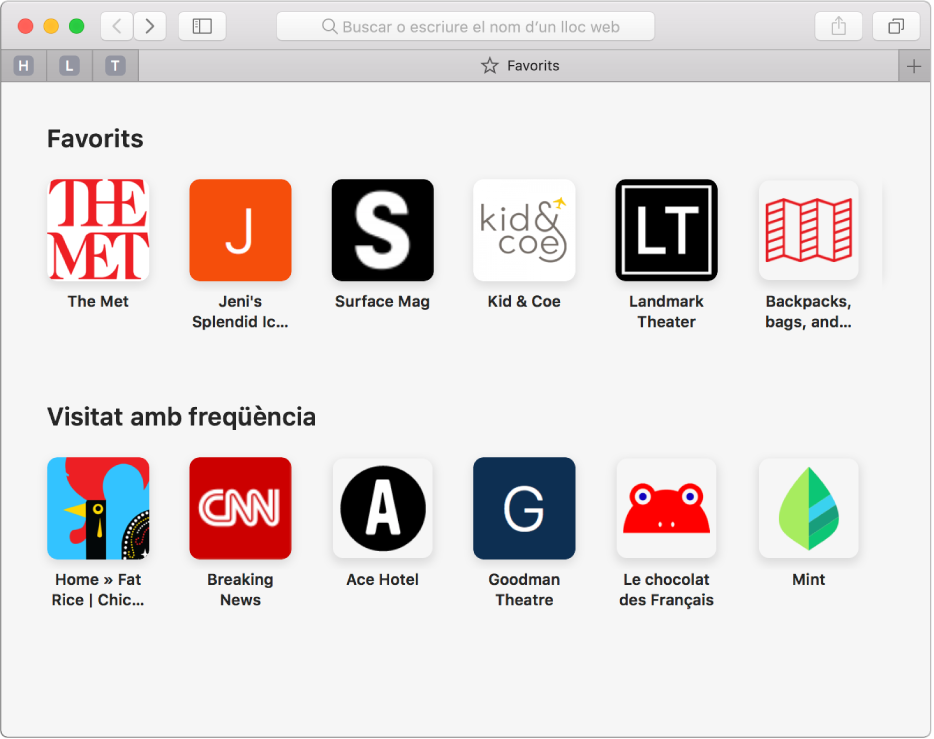Image resolution: width=934 pixels, height=739 pixels.
Task: Close the window with the red button
Action: click(25, 26)
